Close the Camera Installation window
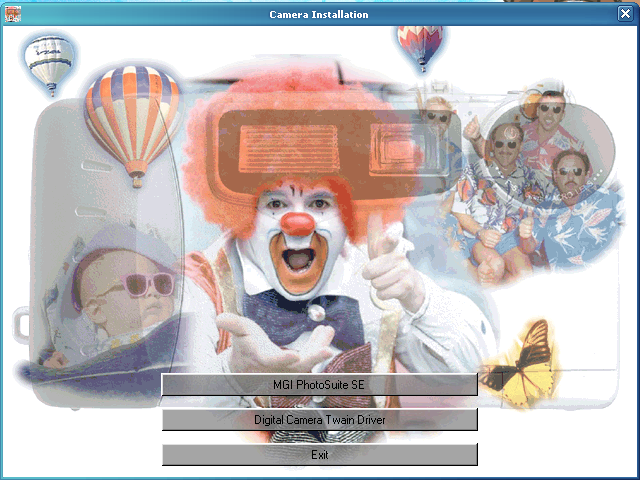 tap(625, 14)
